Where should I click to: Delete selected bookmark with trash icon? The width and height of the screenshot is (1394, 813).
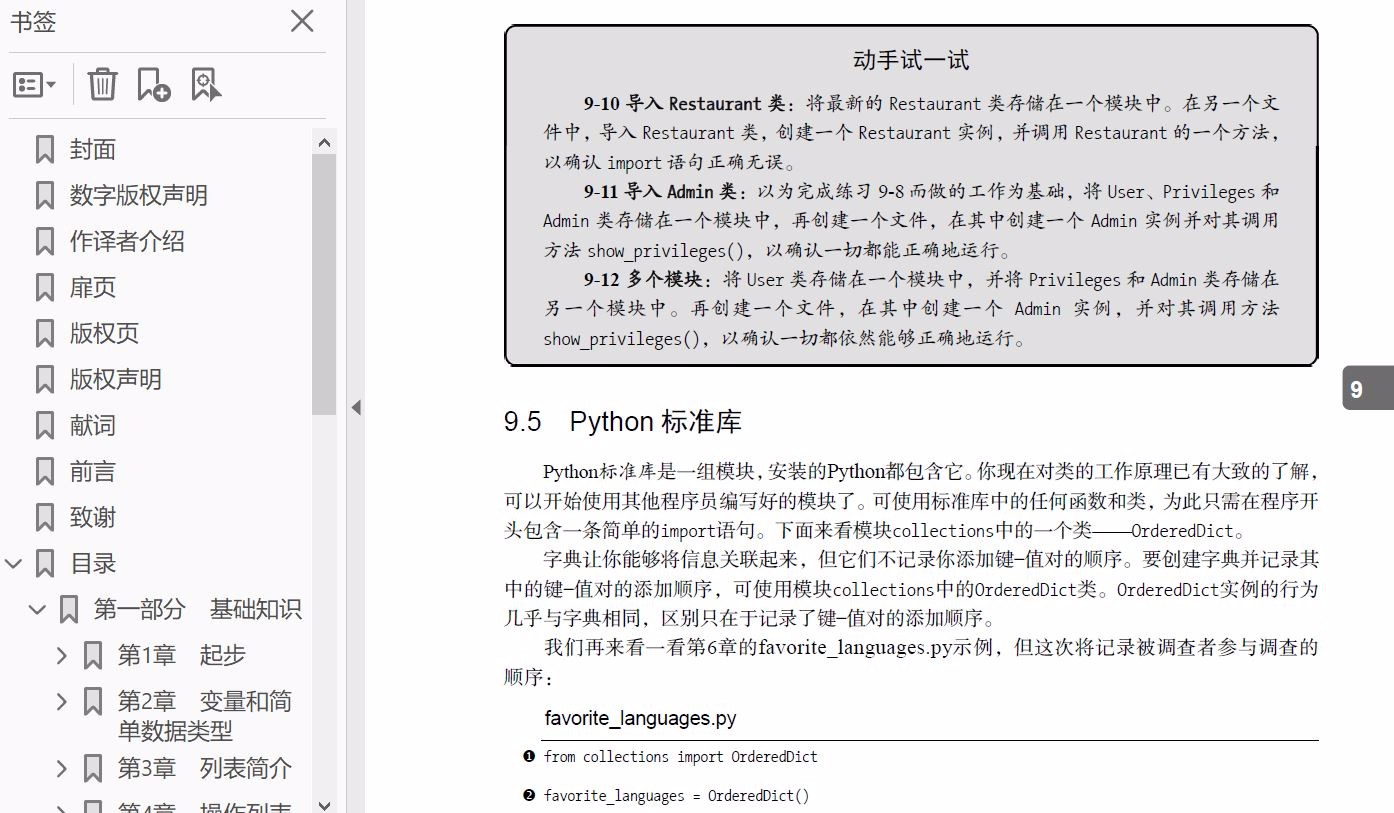(x=102, y=85)
